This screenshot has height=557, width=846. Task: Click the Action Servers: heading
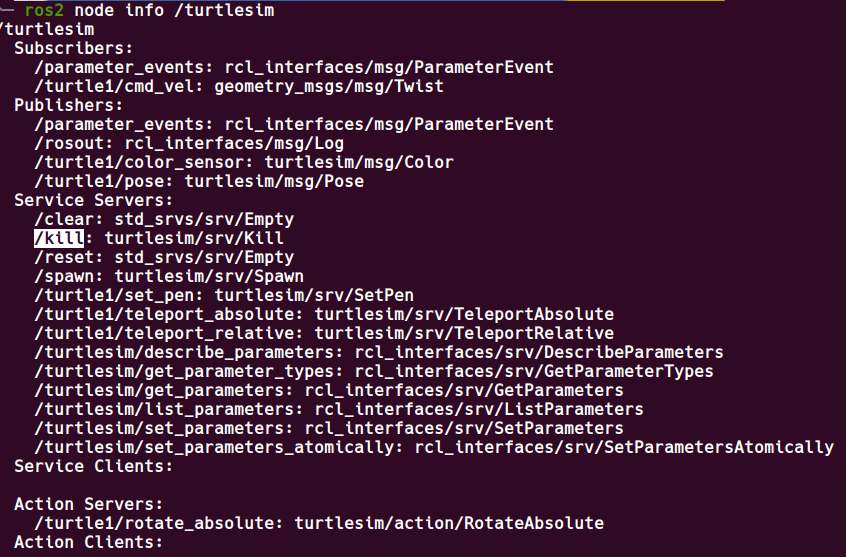88,504
